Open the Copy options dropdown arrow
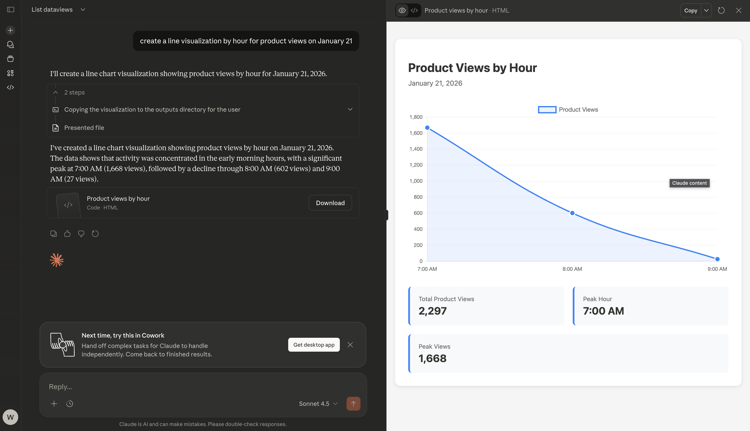The width and height of the screenshot is (750, 431). click(706, 11)
